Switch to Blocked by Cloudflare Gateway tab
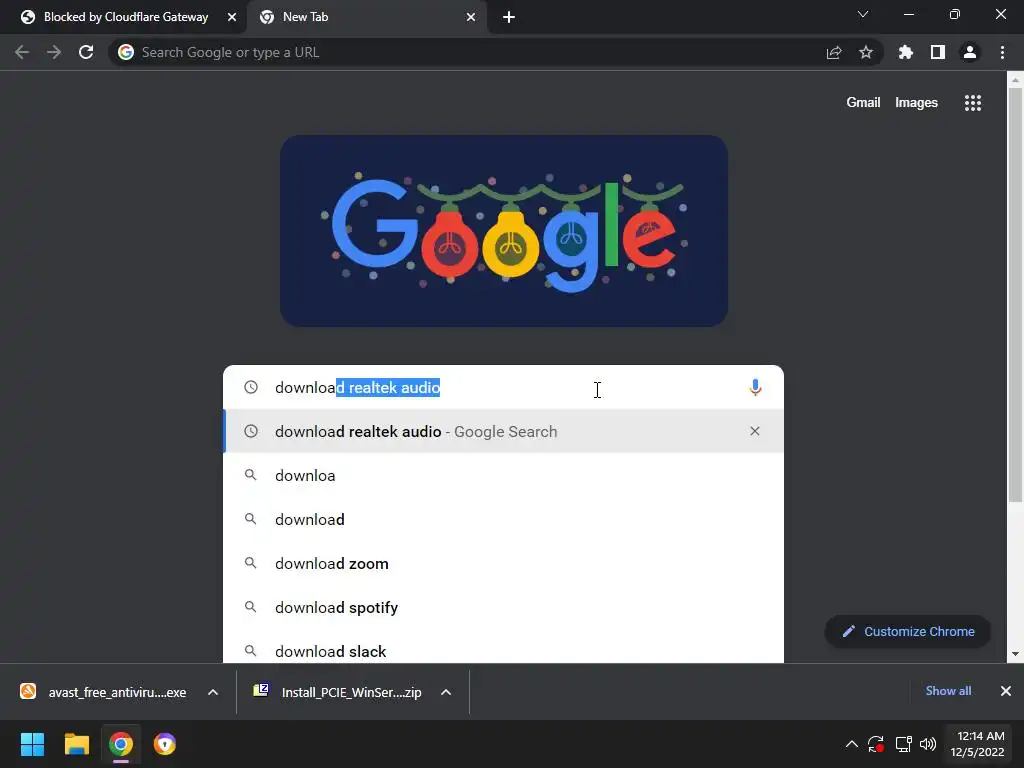The width and height of the screenshot is (1024, 768). 124,17
